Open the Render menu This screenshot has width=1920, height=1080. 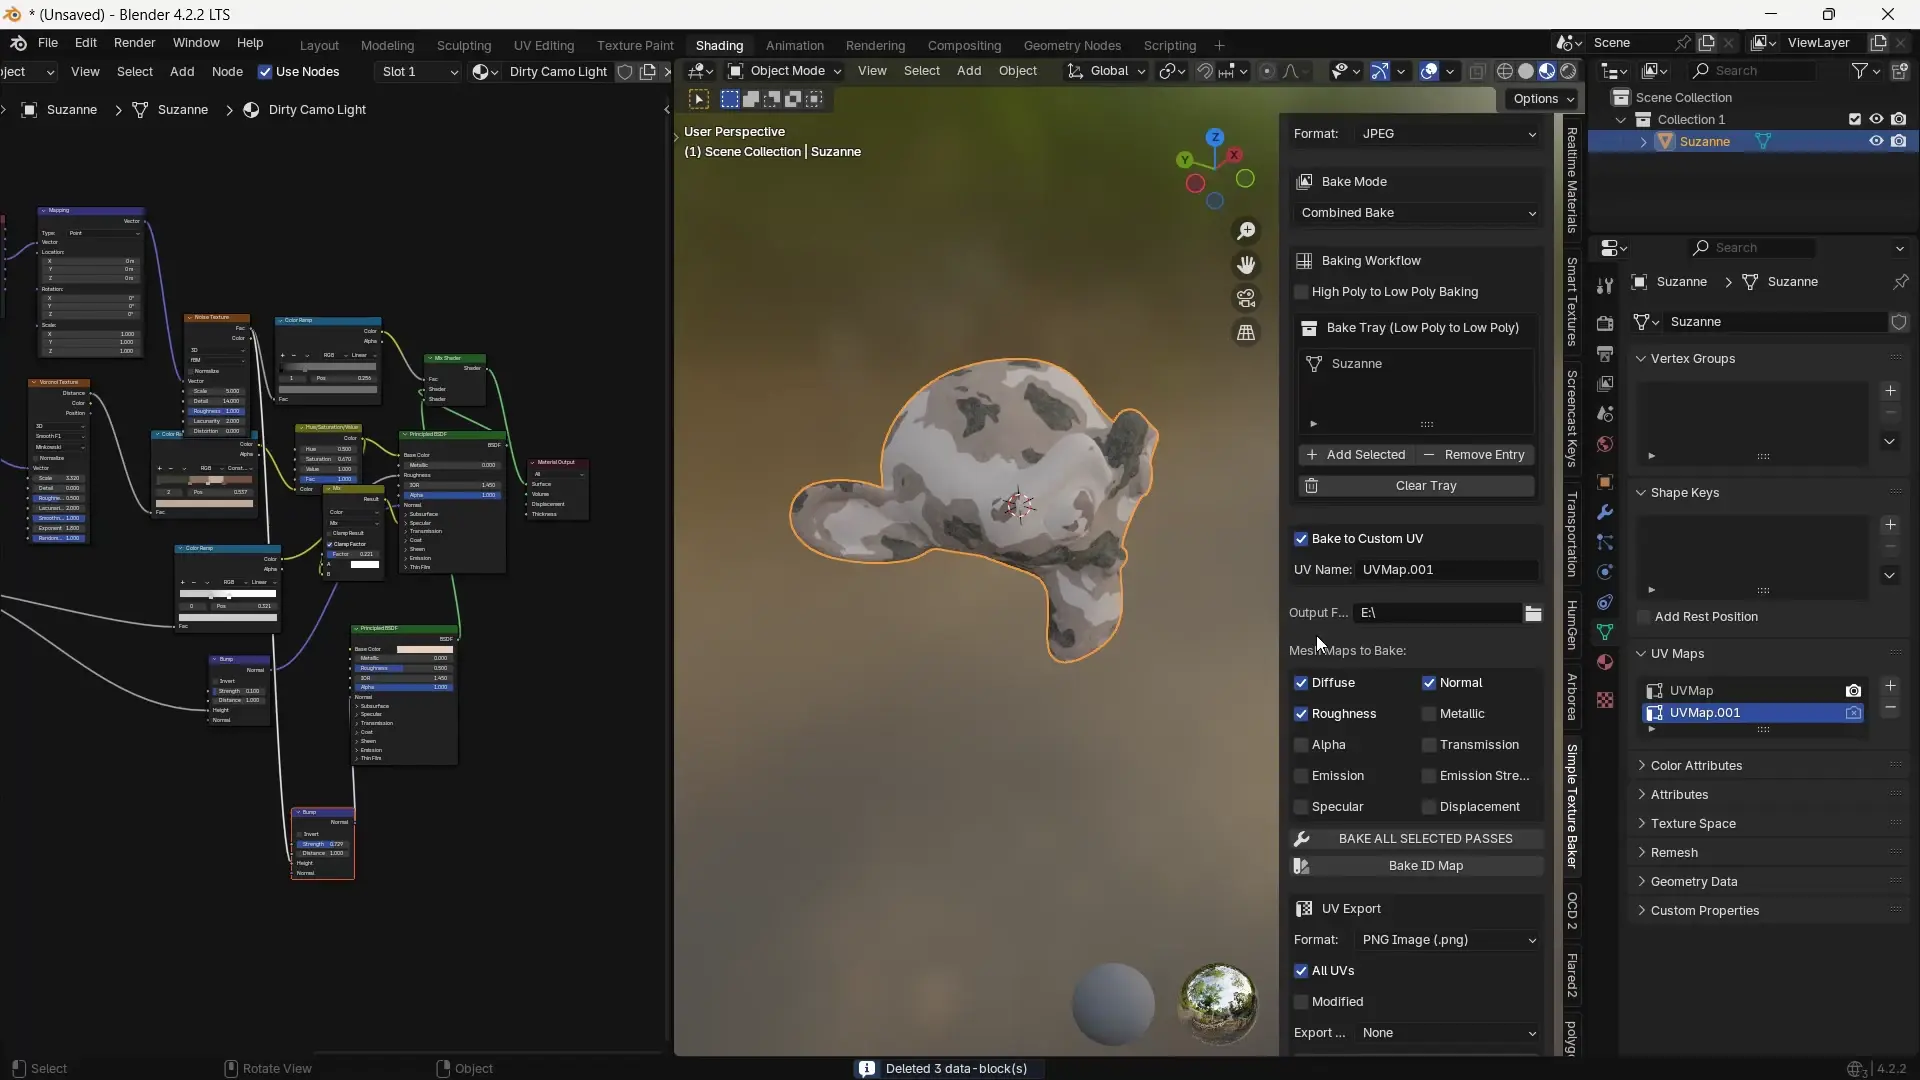(134, 43)
